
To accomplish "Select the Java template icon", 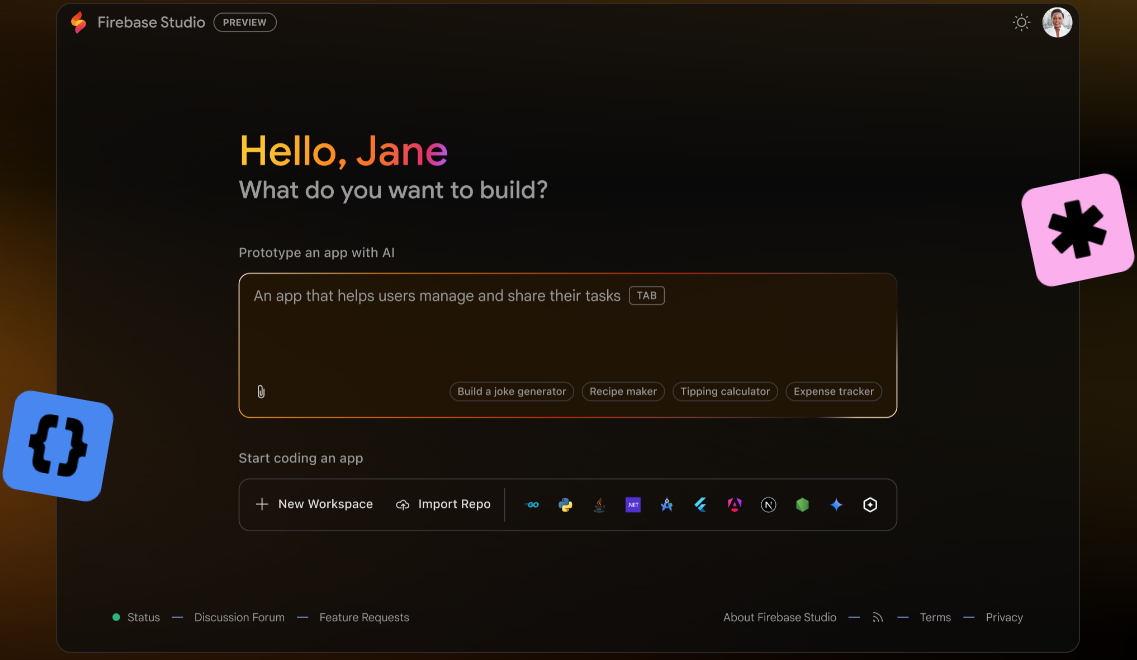I will [599, 505].
